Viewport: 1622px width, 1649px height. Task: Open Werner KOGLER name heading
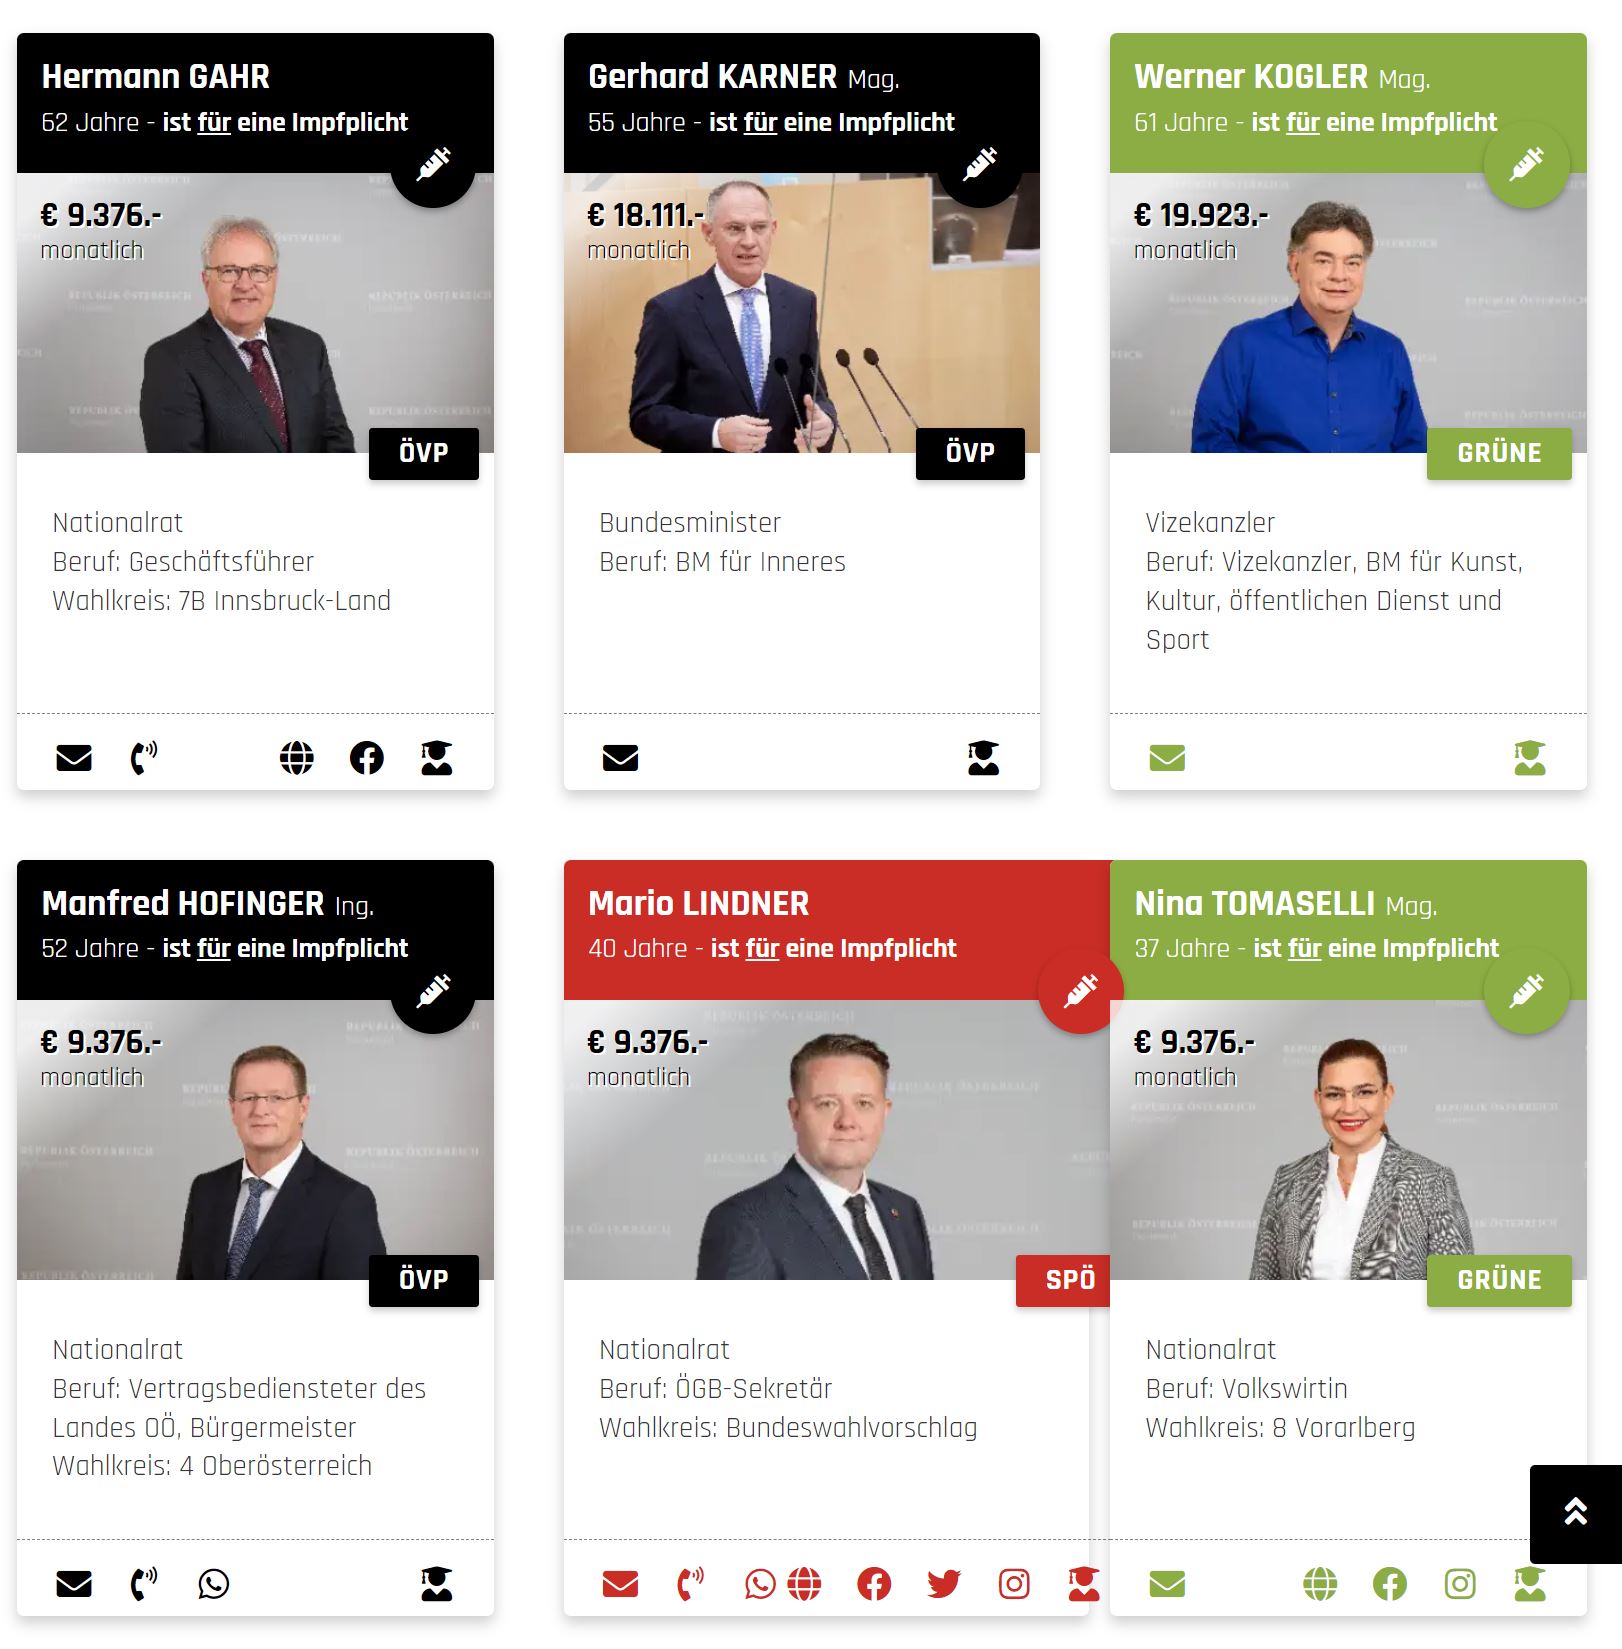point(1251,77)
